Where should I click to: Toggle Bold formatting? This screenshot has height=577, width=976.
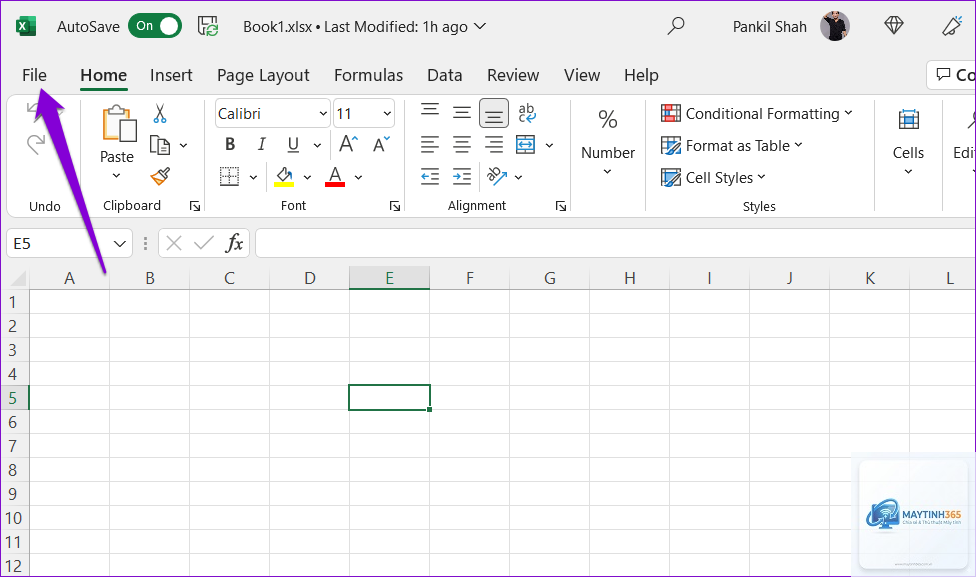(230, 144)
